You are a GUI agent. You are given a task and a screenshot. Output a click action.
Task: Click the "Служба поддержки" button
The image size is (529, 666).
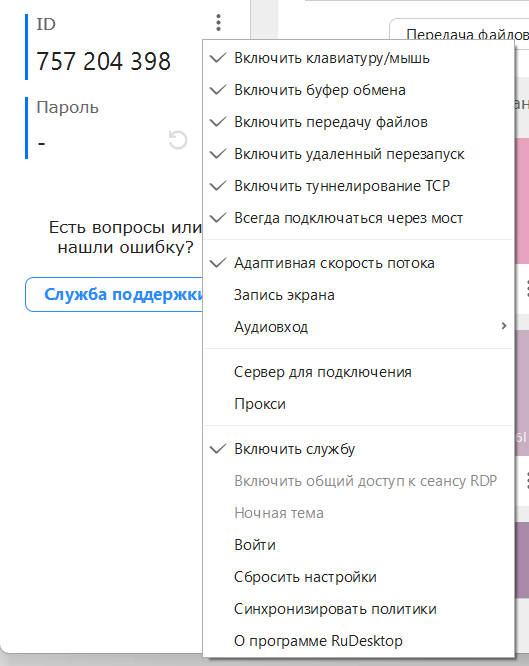(x=114, y=294)
